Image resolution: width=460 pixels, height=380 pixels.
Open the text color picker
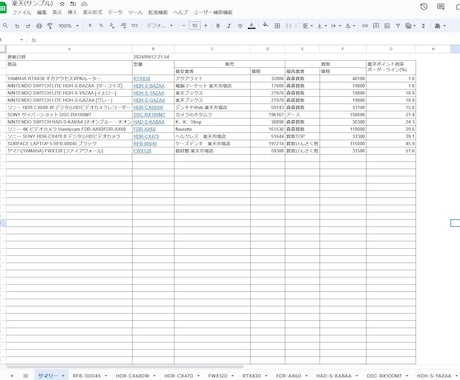click(x=252, y=26)
